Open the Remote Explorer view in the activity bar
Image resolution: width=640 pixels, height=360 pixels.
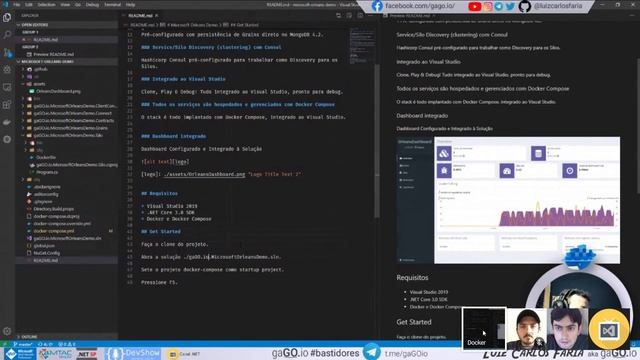click(x=7, y=87)
